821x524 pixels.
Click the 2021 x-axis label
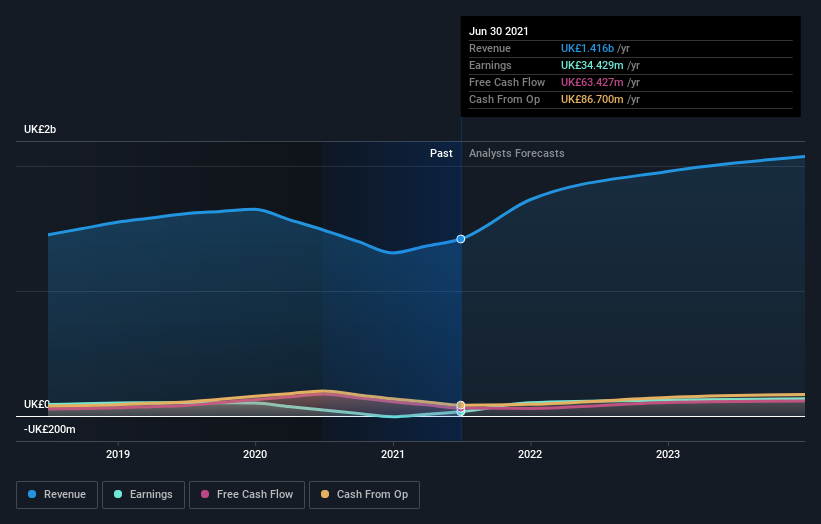tap(393, 454)
